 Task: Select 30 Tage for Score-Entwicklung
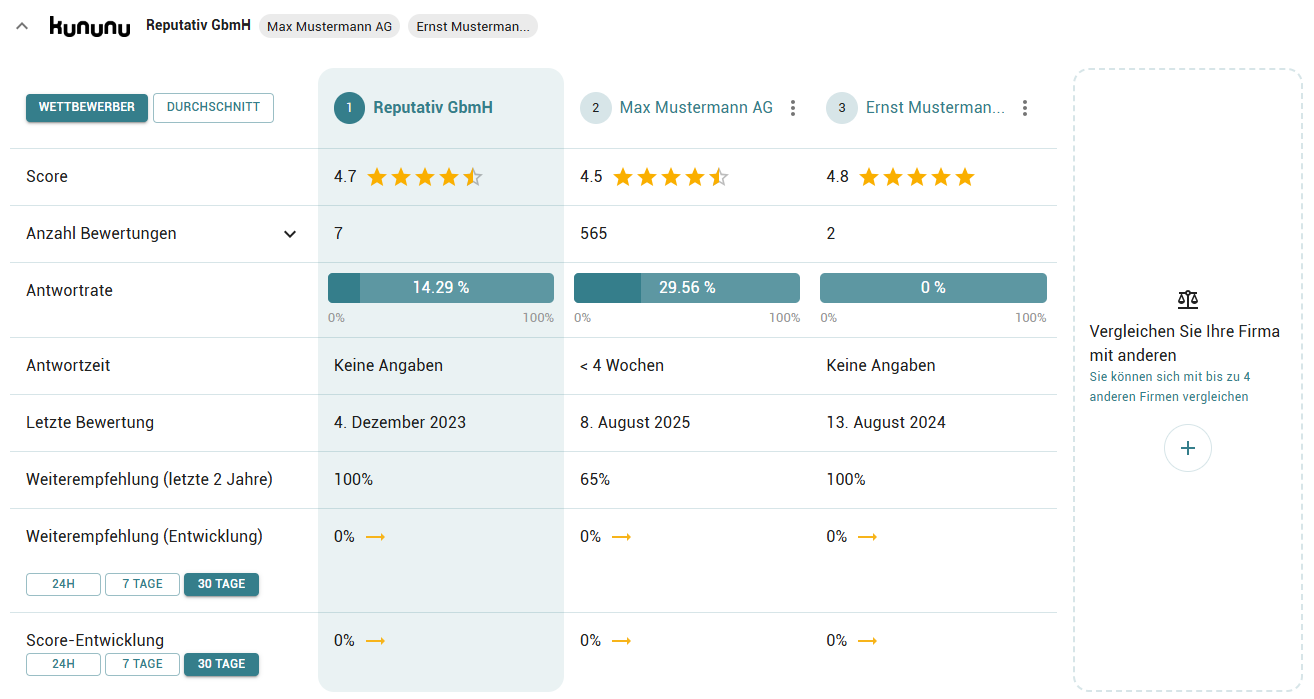coord(221,664)
